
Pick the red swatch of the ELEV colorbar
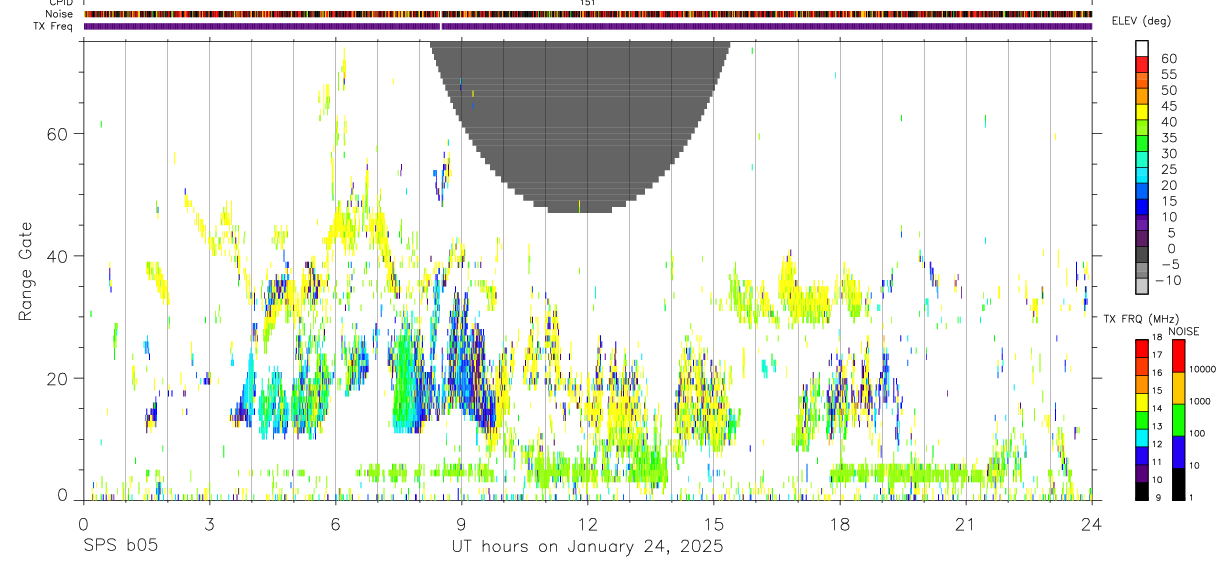1142,65
